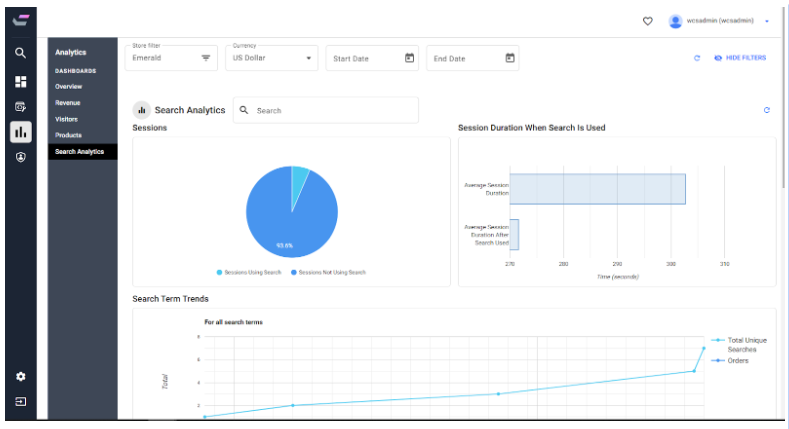Open the Emerald store filter field

coord(171,58)
